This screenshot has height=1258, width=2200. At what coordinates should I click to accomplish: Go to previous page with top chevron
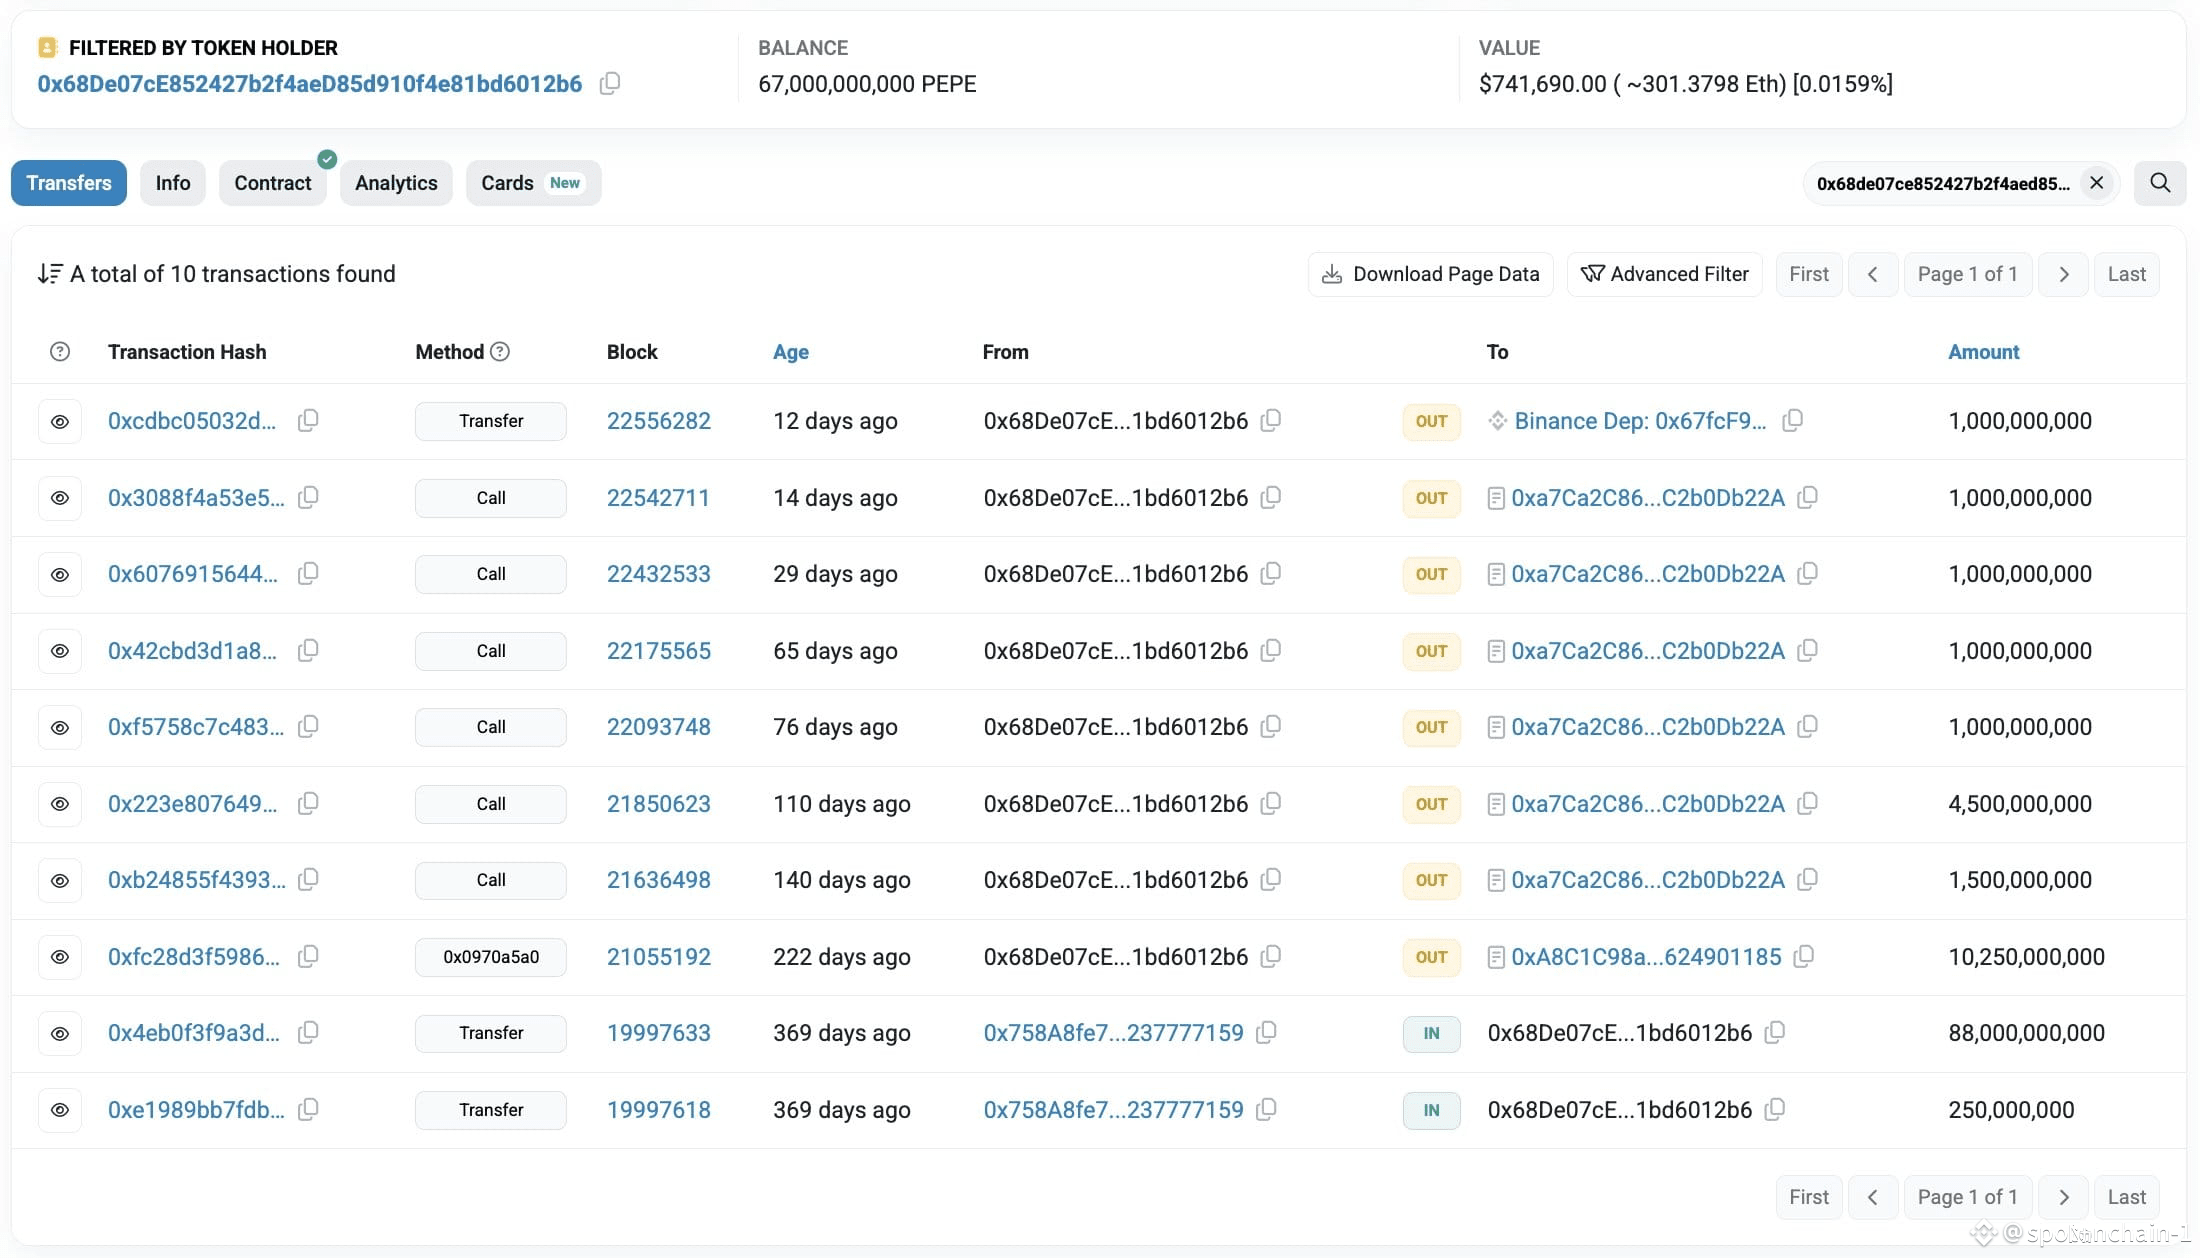pyautogui.click(x=1873, y=274)
